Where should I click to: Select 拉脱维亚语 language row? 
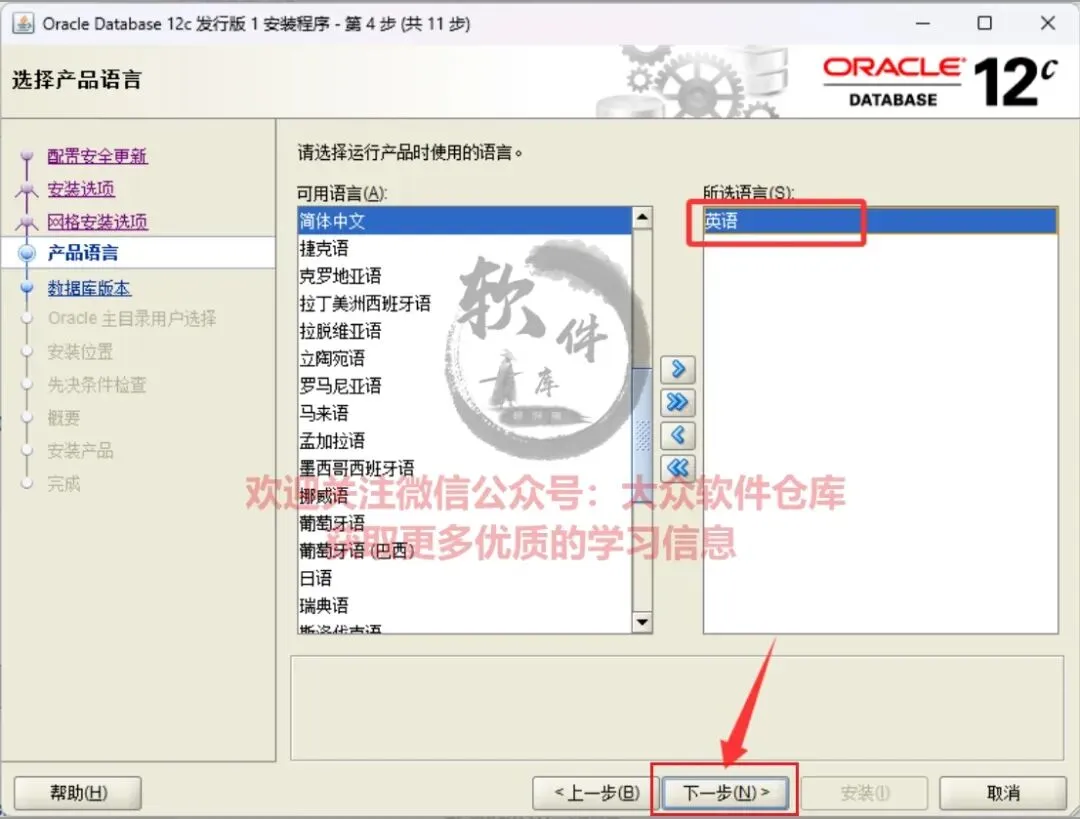coord(465,331)
